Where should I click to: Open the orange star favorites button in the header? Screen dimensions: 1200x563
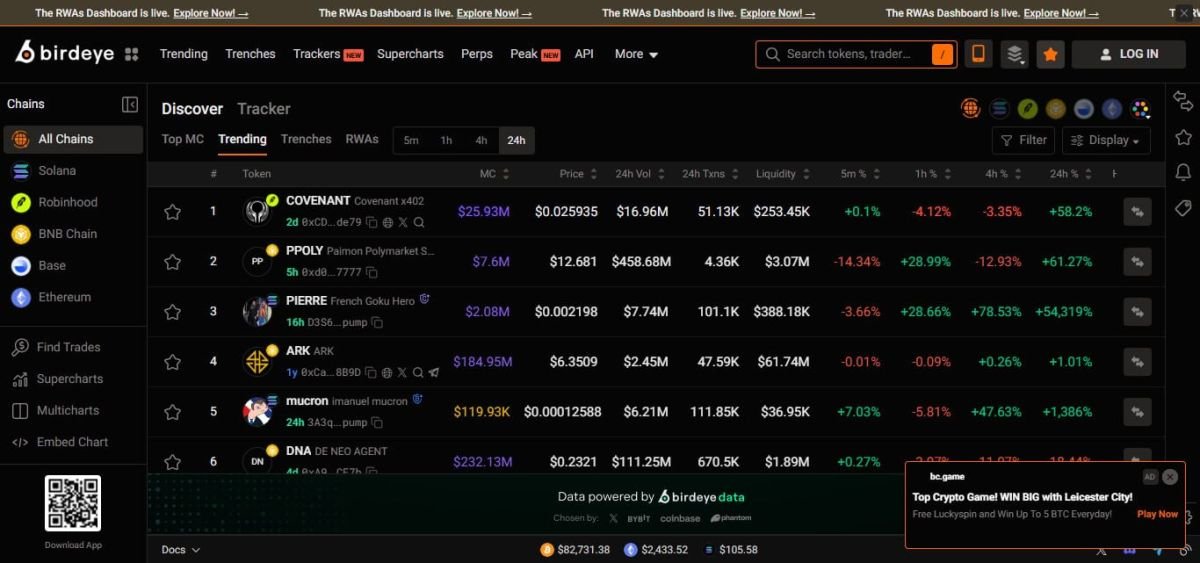click(1050, 54)
